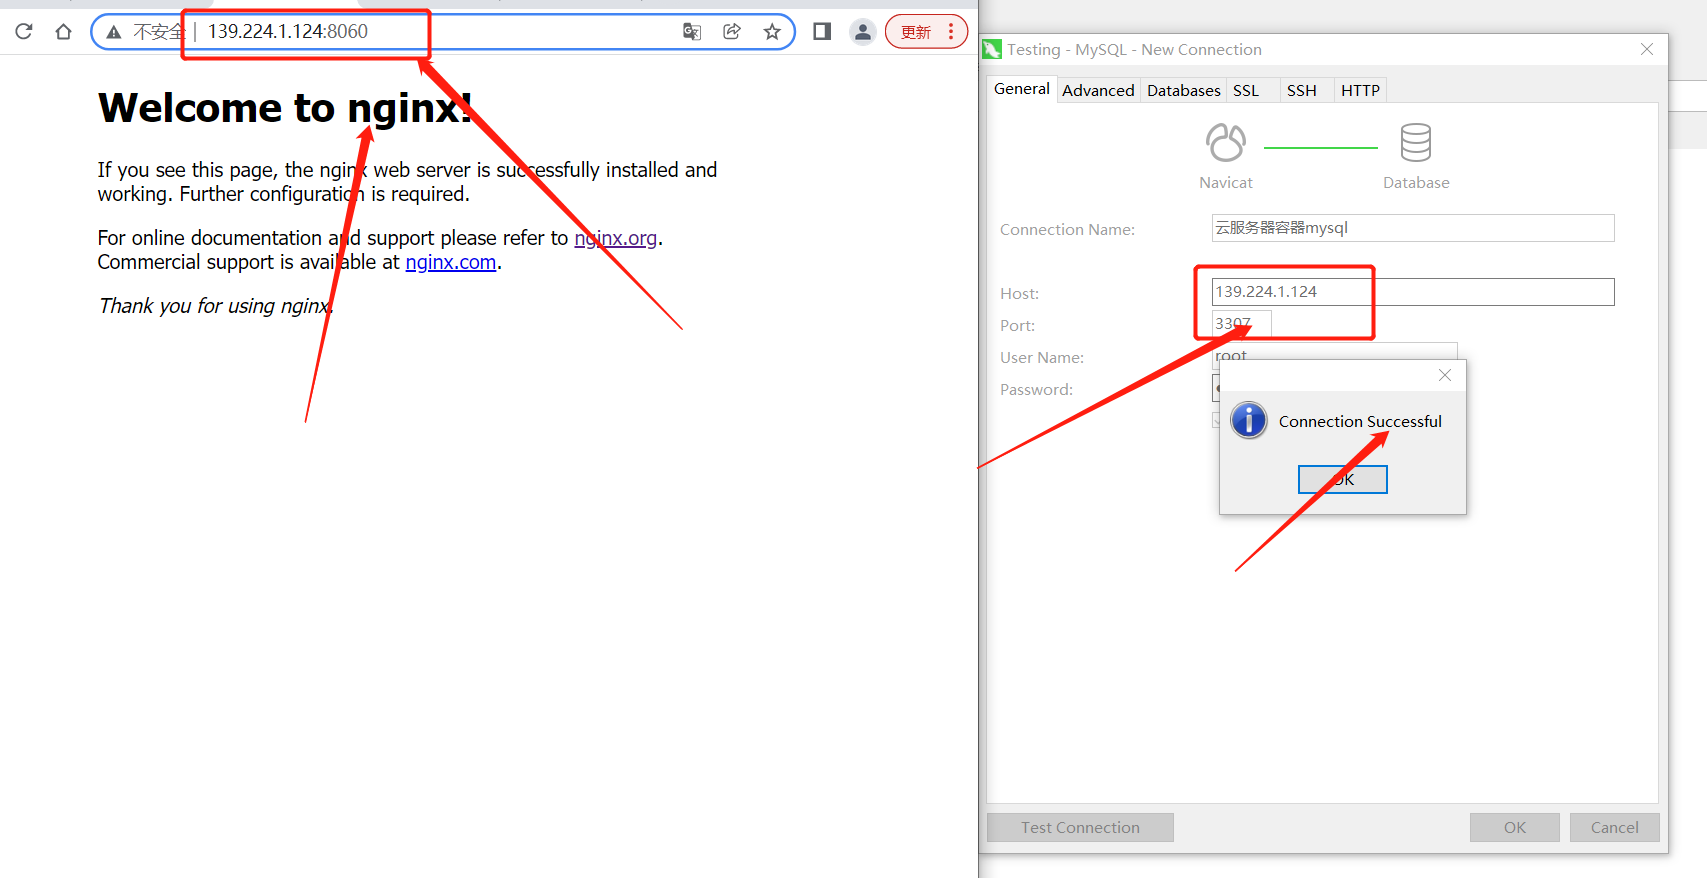Switch to the Advanced tab
The image size is (1707, 878).
[1098, 90]
